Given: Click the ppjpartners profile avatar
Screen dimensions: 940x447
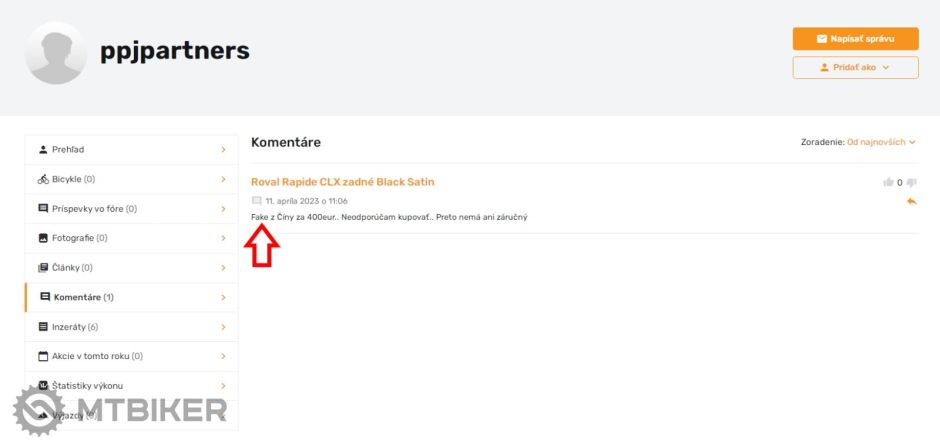Looking at the screenshot, I should point(56,52).
